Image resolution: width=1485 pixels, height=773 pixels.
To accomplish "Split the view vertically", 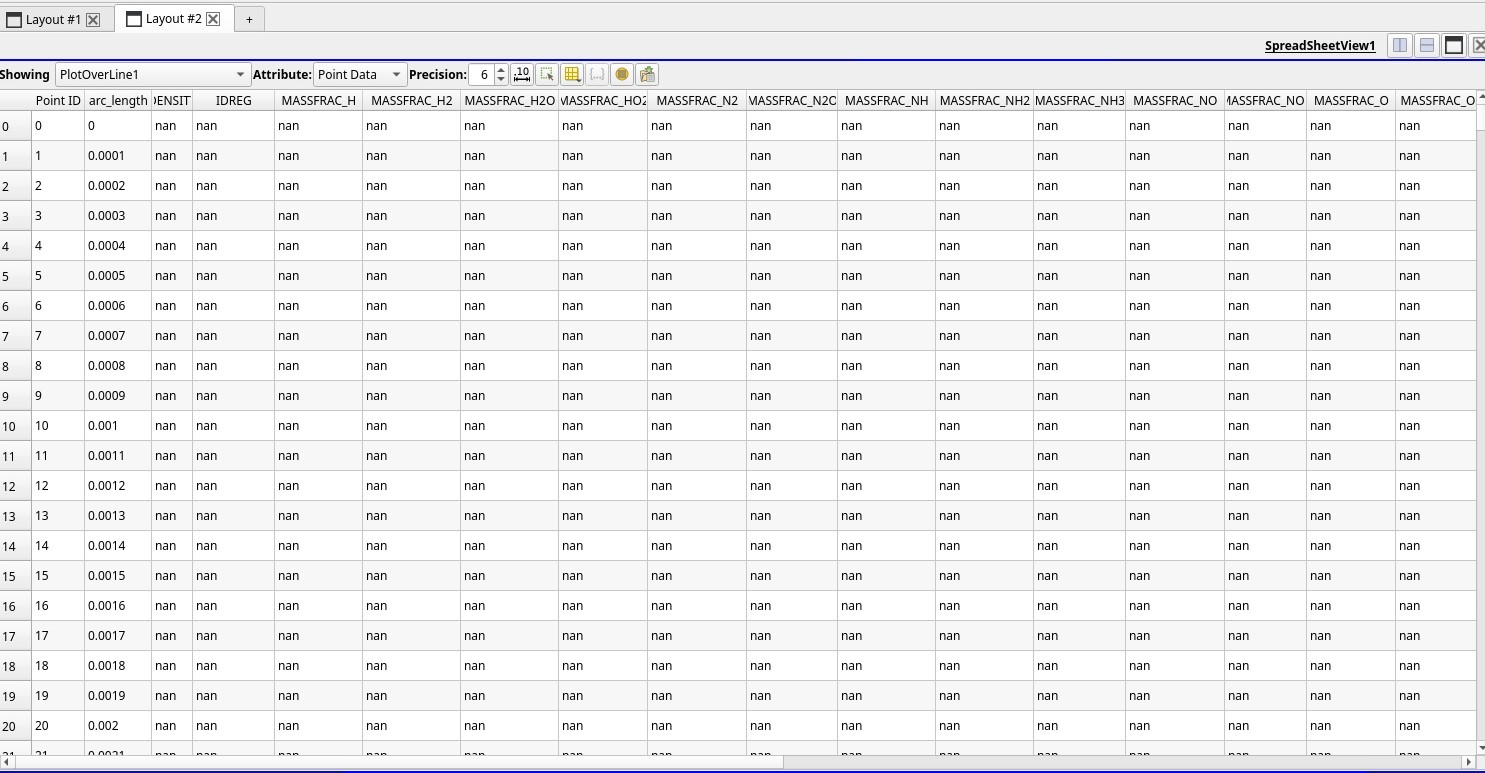I will [1427, 45].
